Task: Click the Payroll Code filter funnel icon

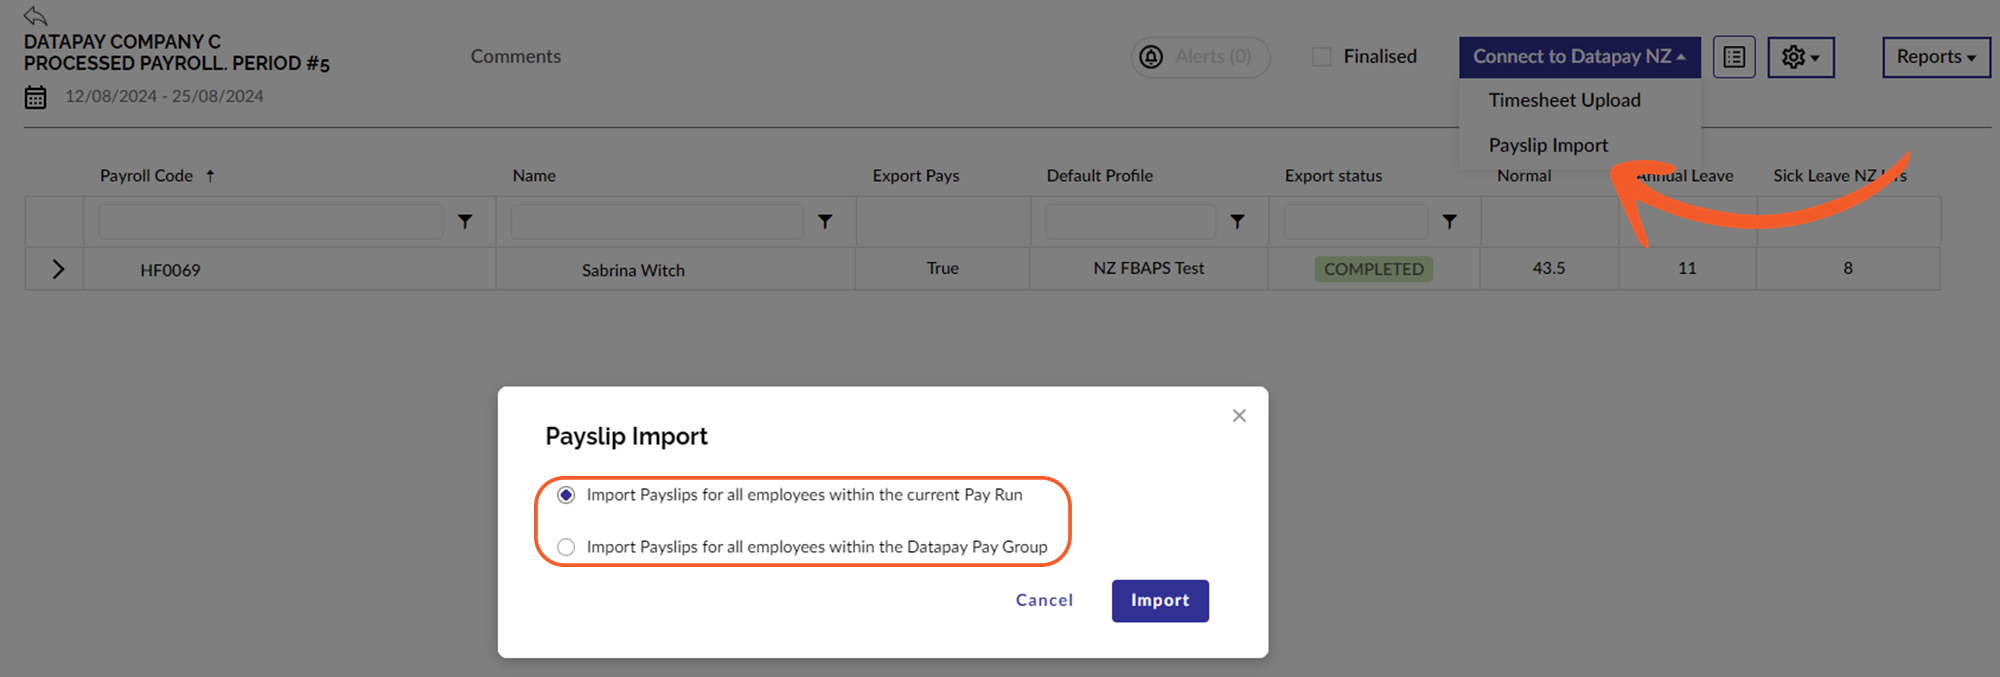Action: [x=465, y=222]
